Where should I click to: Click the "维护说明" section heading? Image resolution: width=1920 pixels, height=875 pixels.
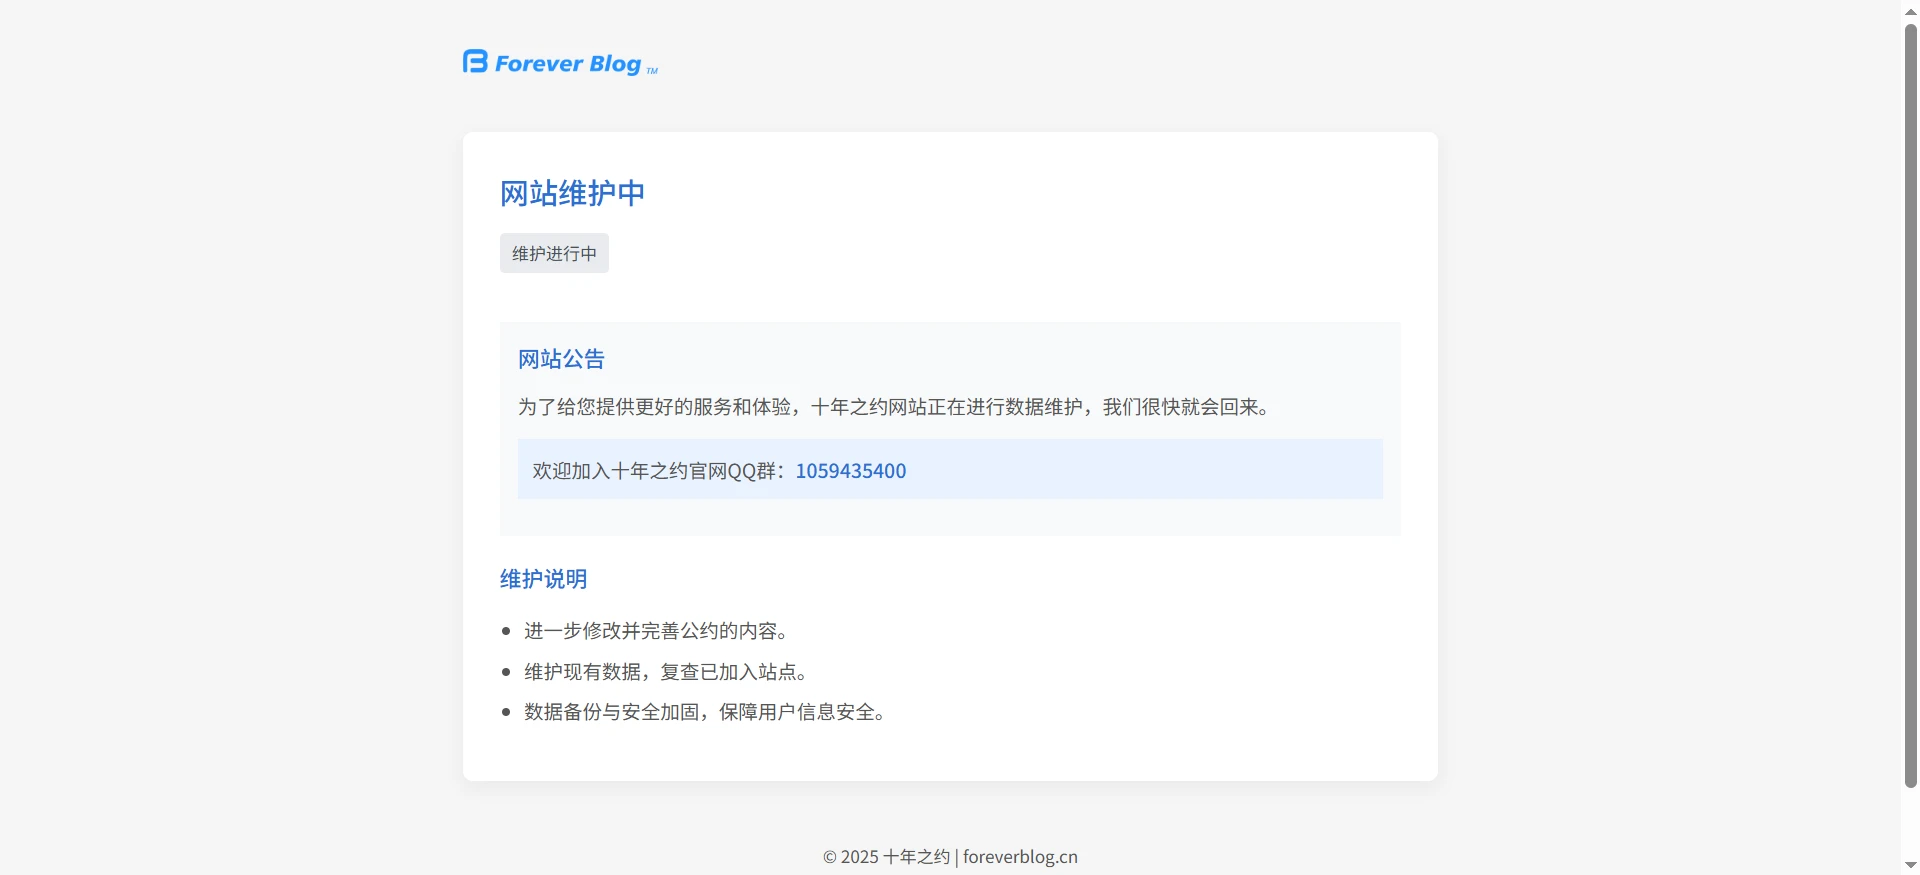[543, 579]
